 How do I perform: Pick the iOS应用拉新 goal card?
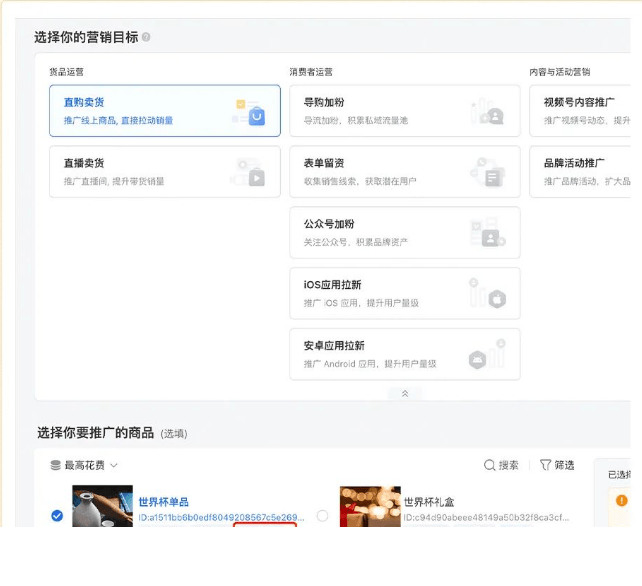pos(405,293)
